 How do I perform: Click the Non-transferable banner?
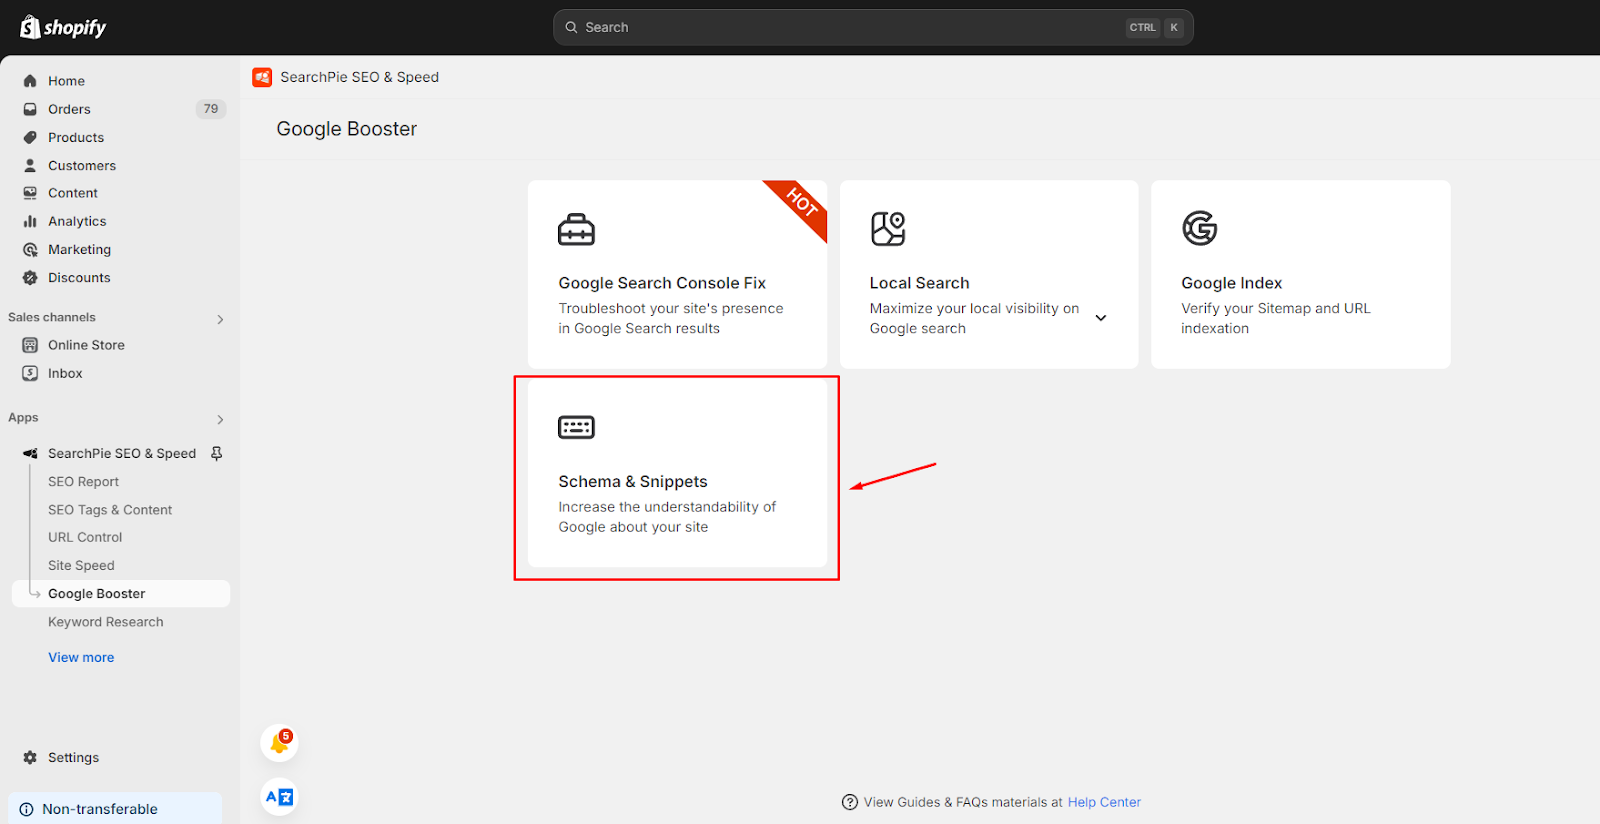(x=115, y=808)
